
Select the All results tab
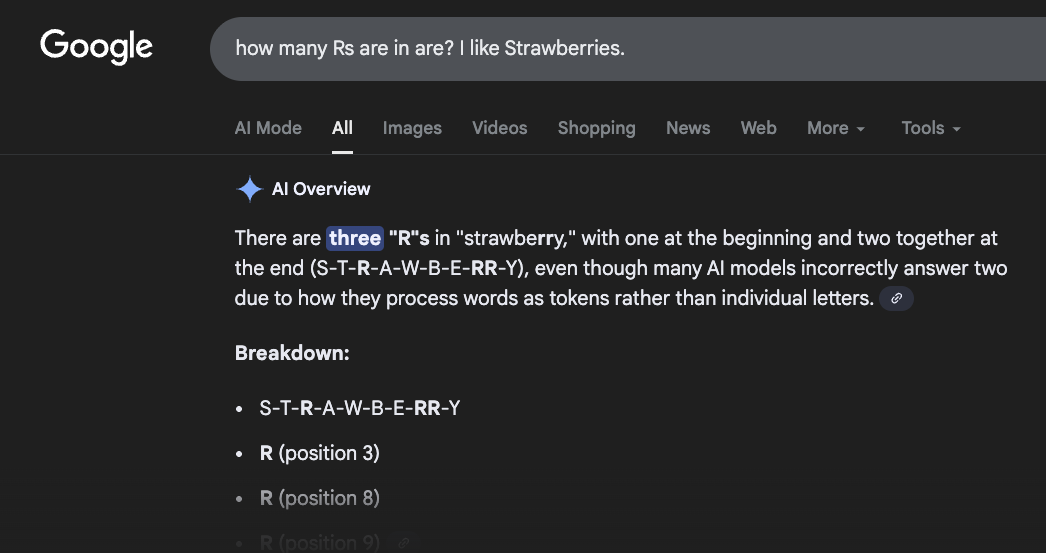[x=342, y=128]
